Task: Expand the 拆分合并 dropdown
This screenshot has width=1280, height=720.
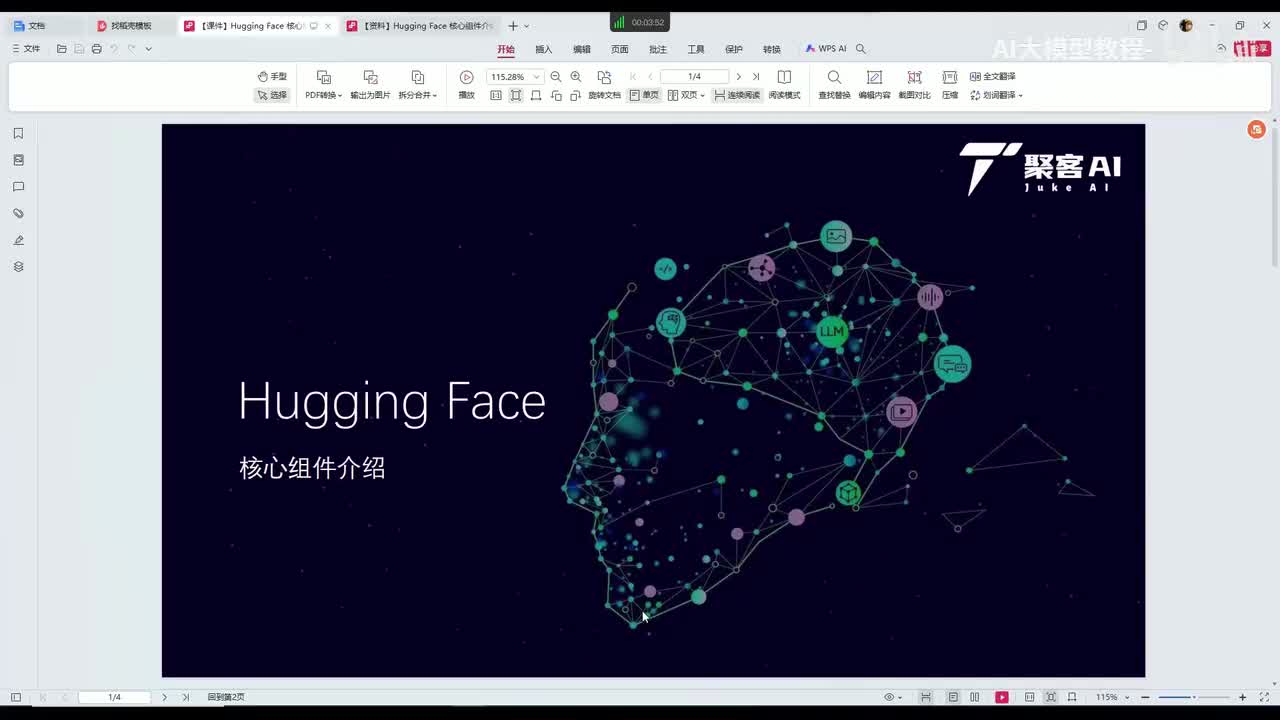Action: pyautogui.click(x=417, y=95)
